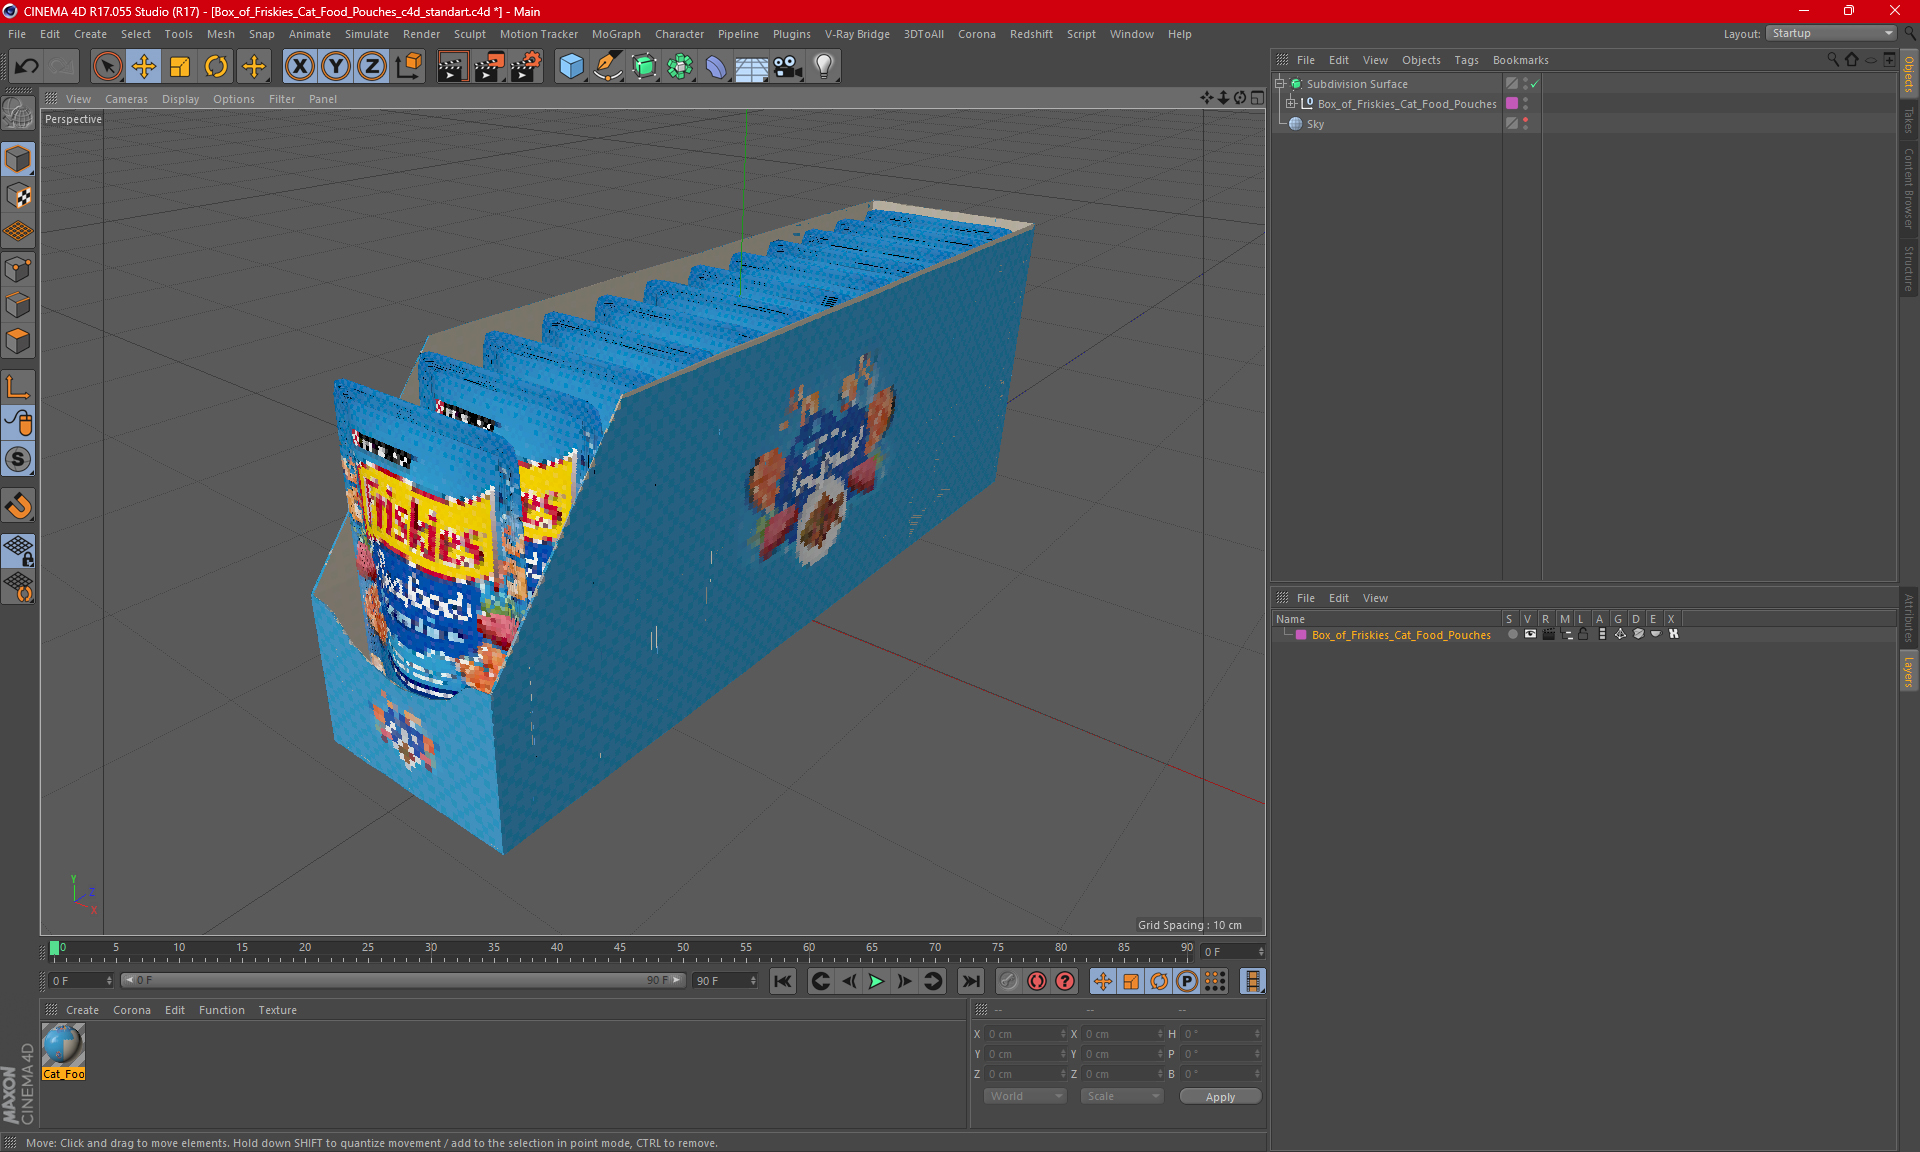Add Floor environment object icon
The height and width of the screenshot is (1152, 1920).
pyautogui.click(x=752, y=66)
